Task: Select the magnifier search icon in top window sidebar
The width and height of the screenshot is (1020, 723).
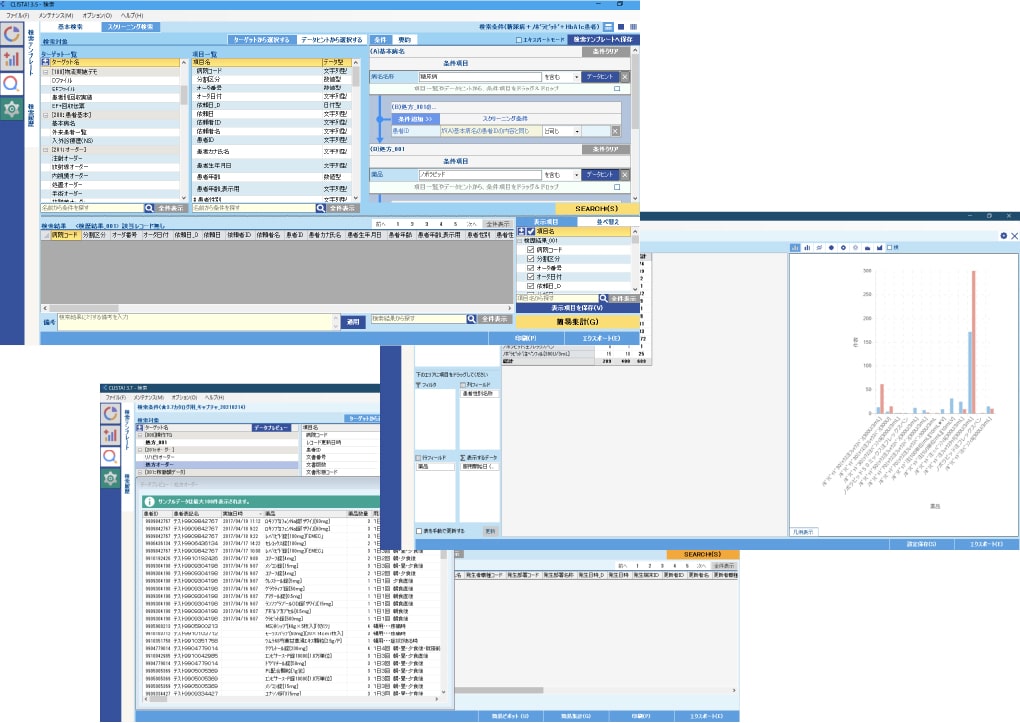Action: (x=12, y=84)
